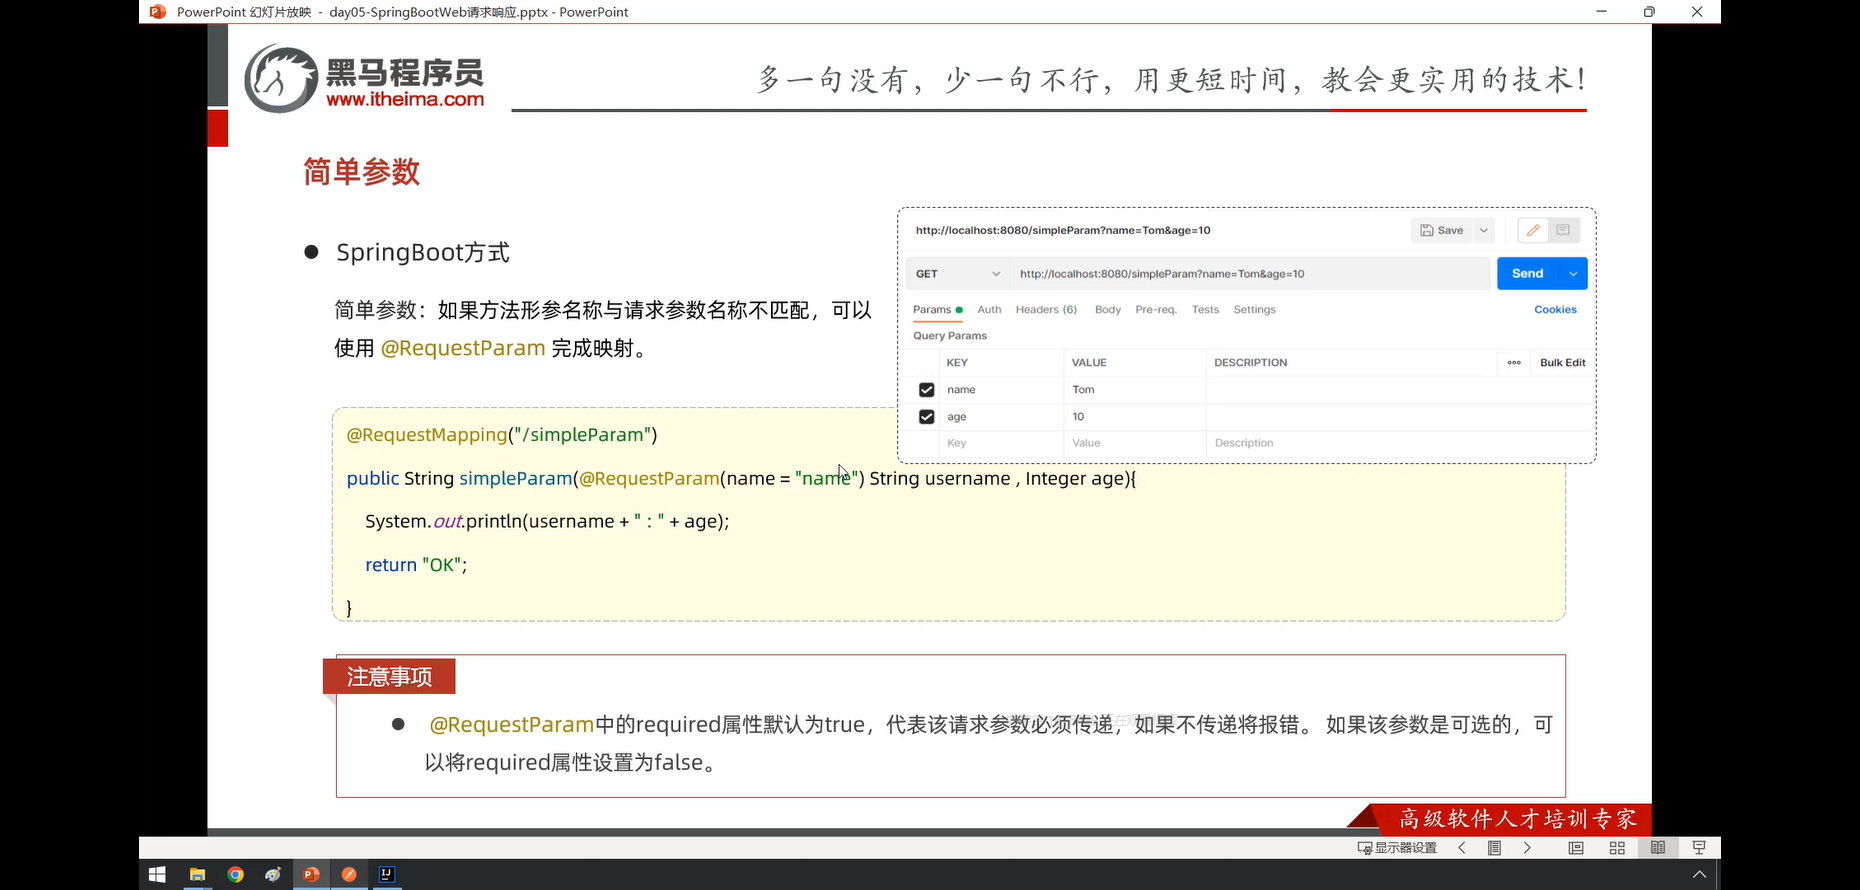Image resolution: width=1860 pixels, height=890 pixels.
Task: Open the GET method dropdown
Action: pyautogui.click(x=957, y=274)
